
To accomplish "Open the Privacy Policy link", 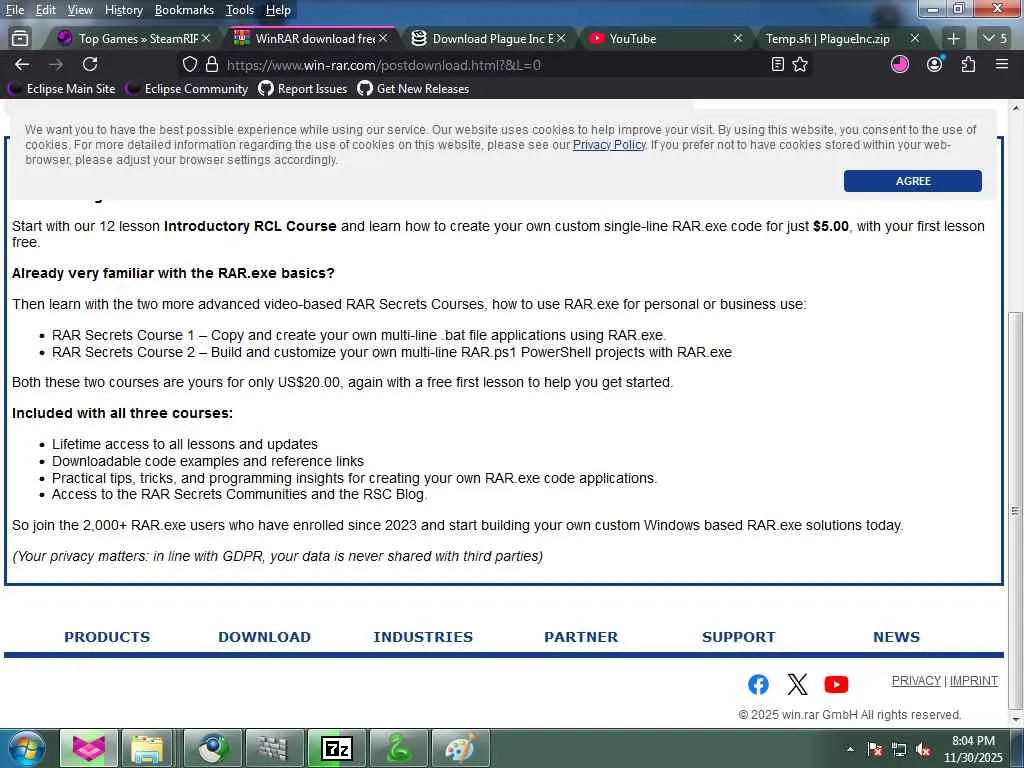I will 609,145.
